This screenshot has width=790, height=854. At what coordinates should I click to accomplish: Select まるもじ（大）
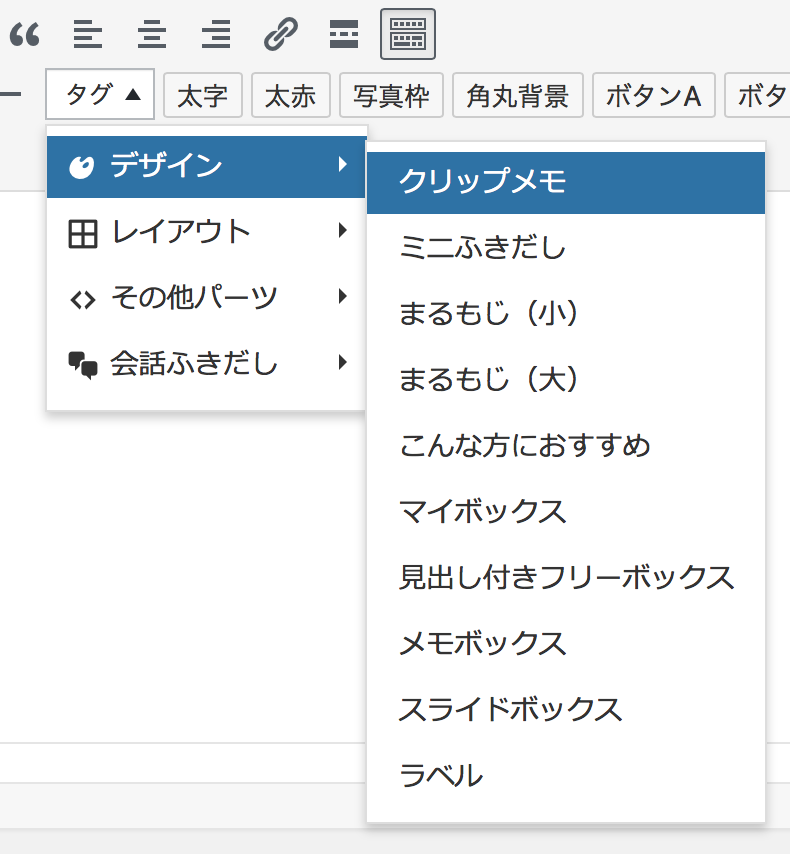click(566, 379)
